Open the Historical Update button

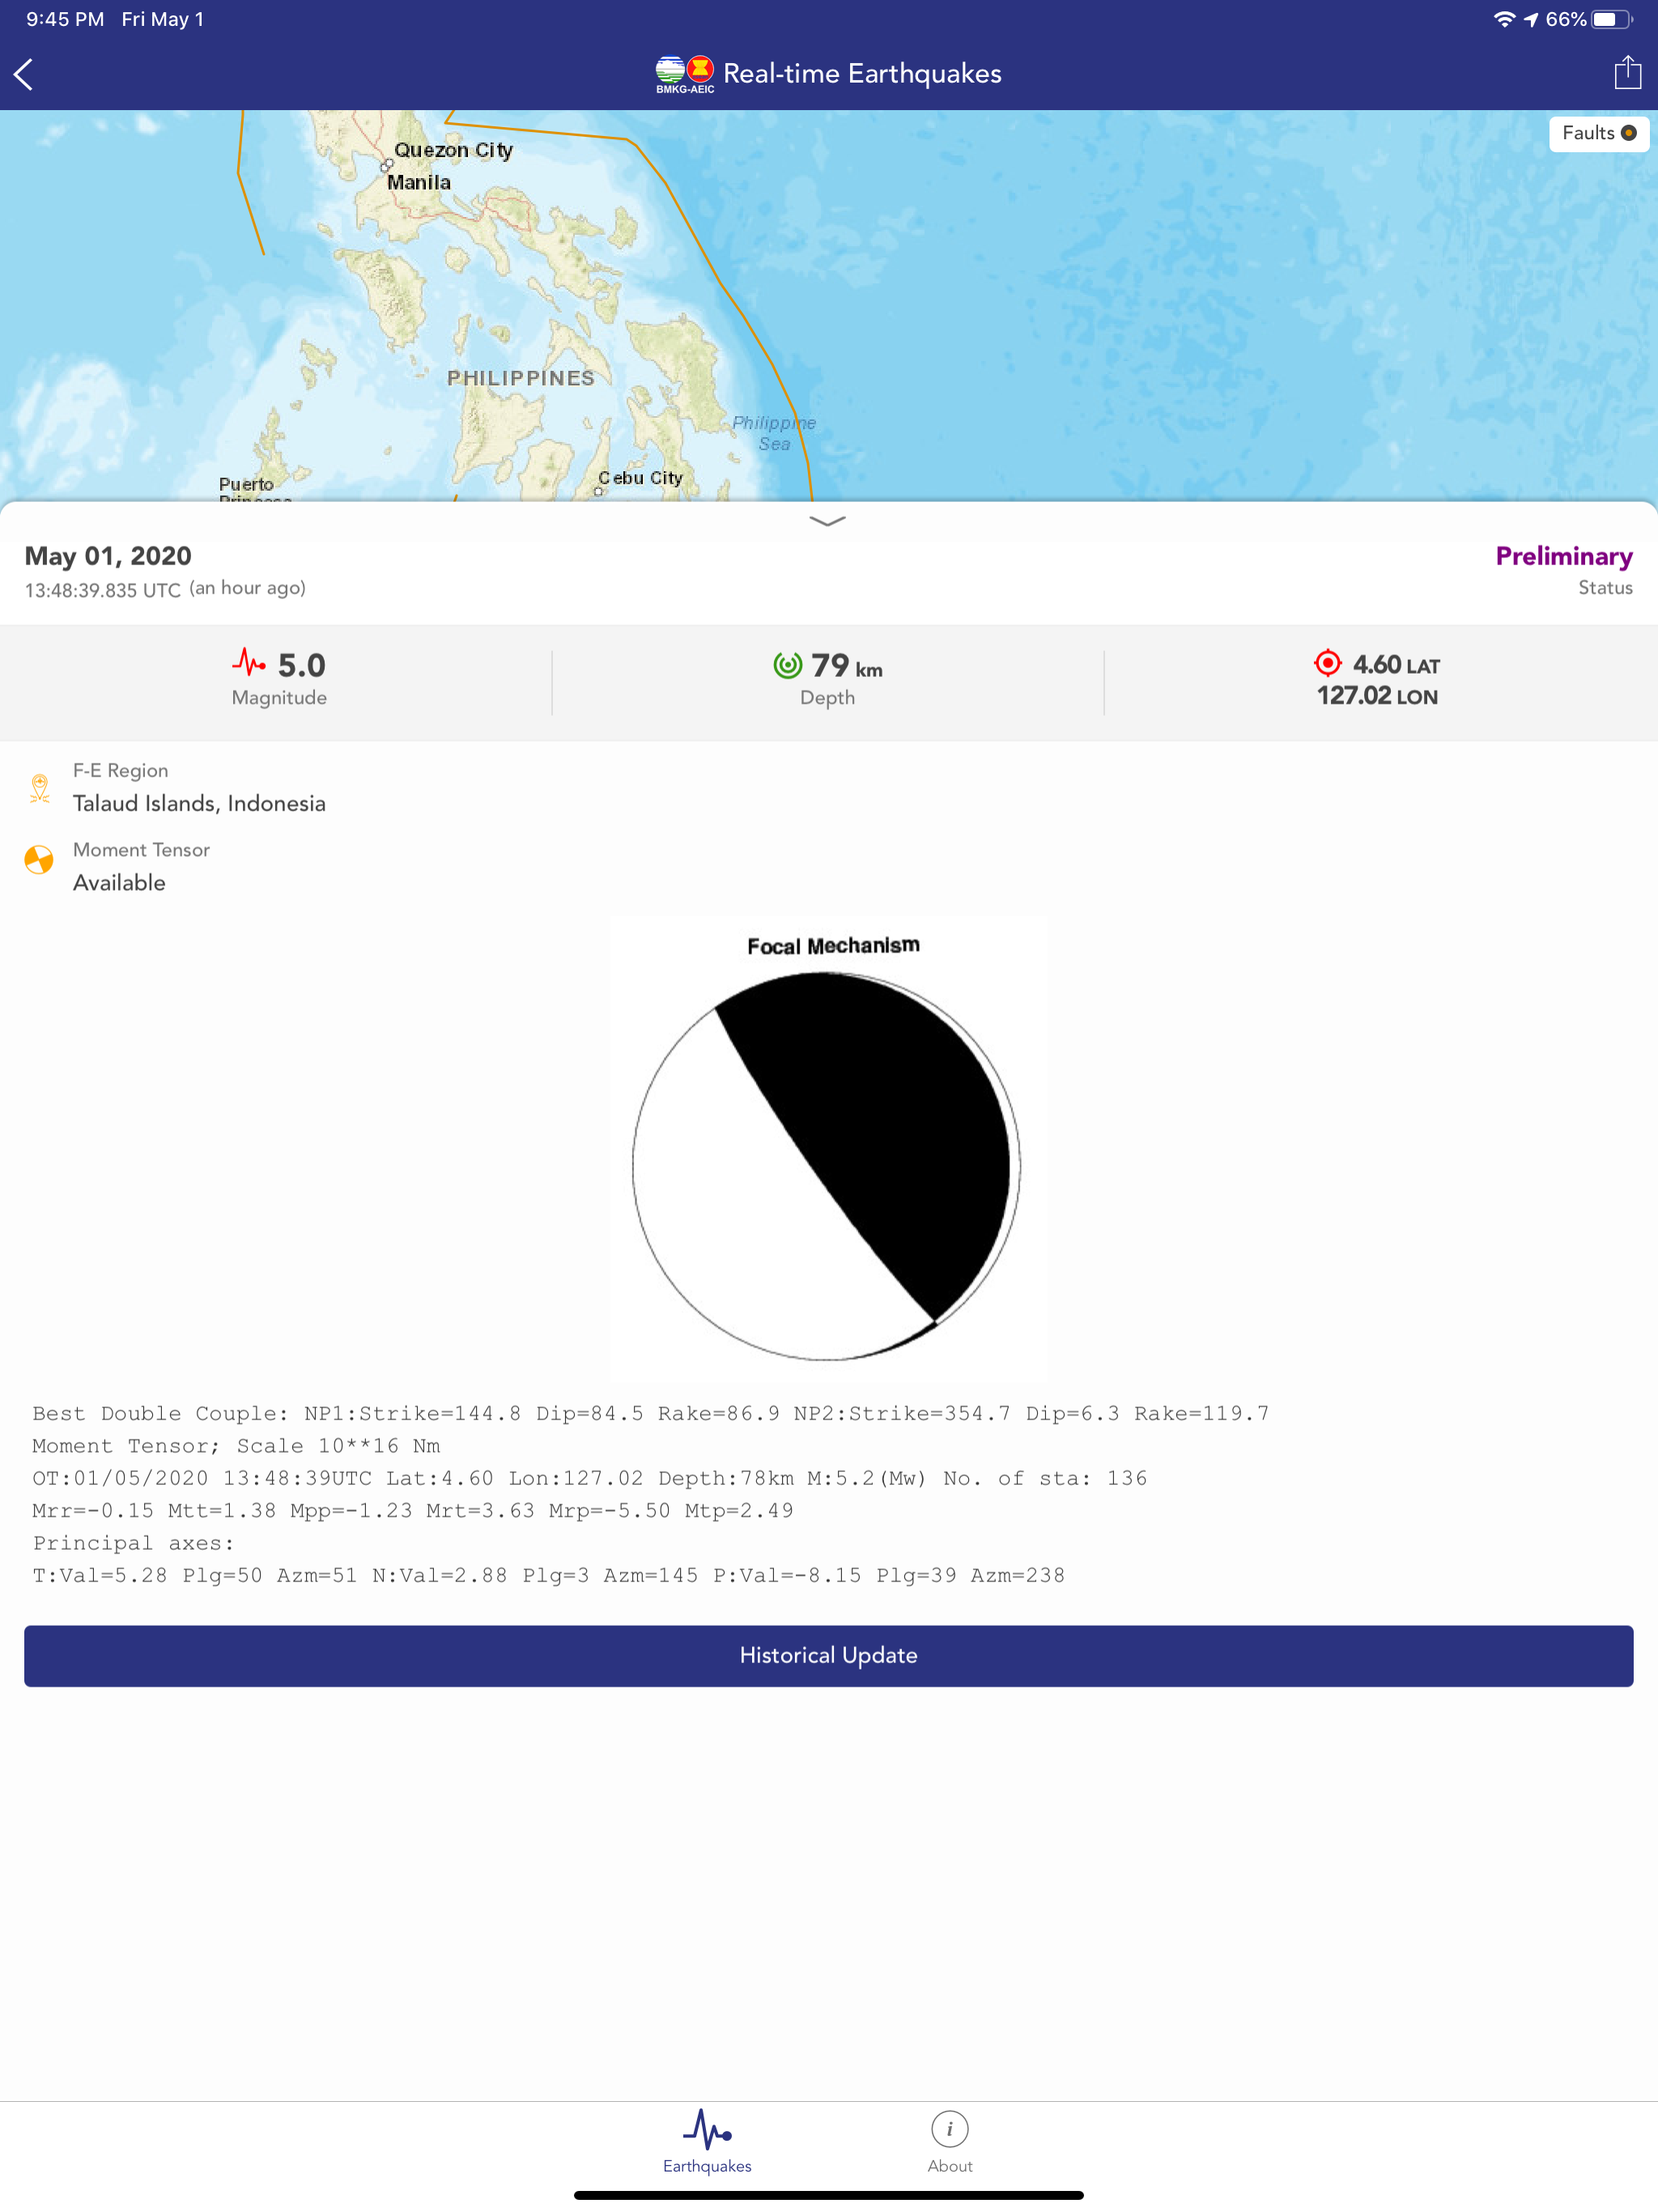829,1655
